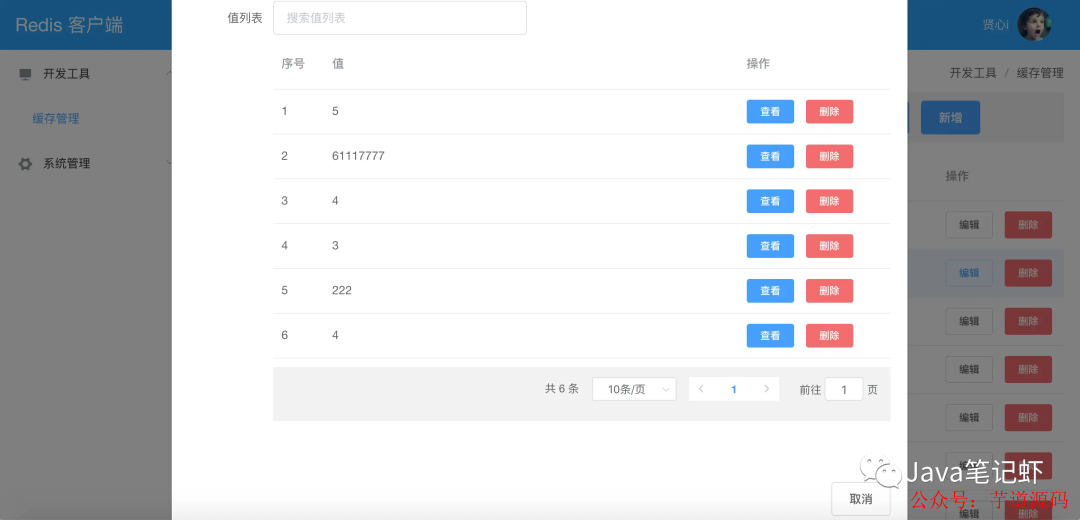Click the 开发工具 monitor icon in sidebar
Screen dimensions: 1080x520
click(25, 74)
